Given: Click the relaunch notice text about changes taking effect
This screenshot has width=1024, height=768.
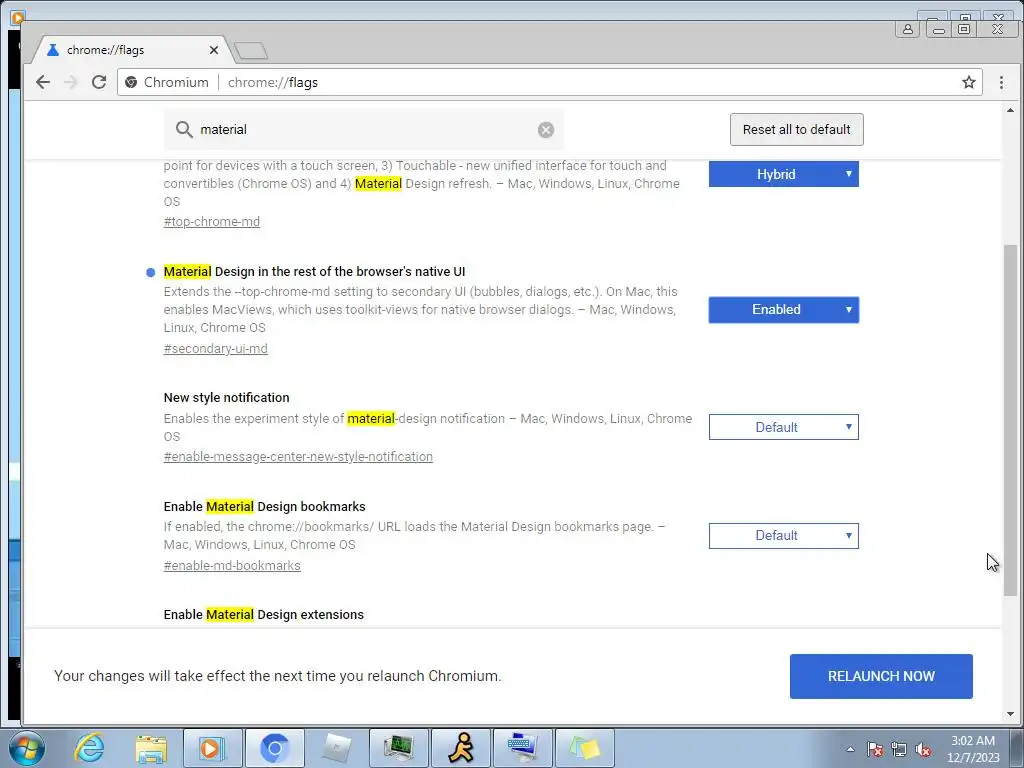Looking at the screenshot, I should 278,676.
